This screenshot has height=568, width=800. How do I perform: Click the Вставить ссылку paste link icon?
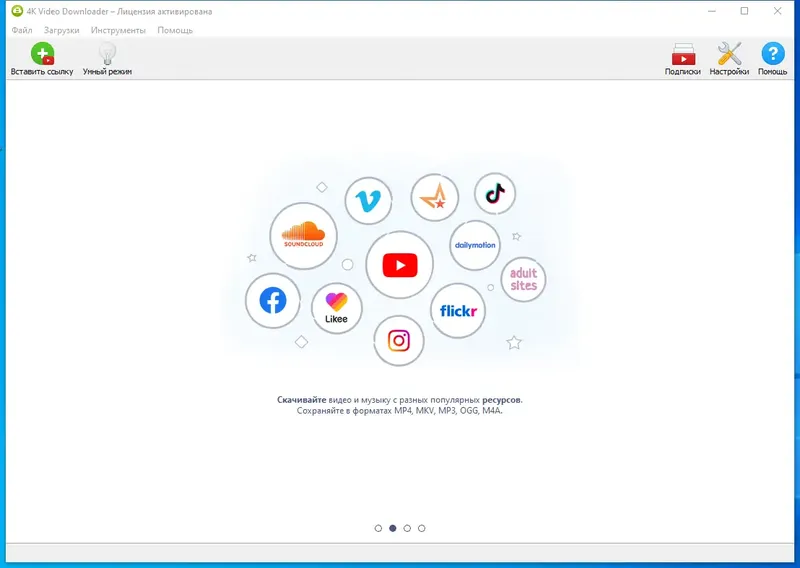click(42, 53)
